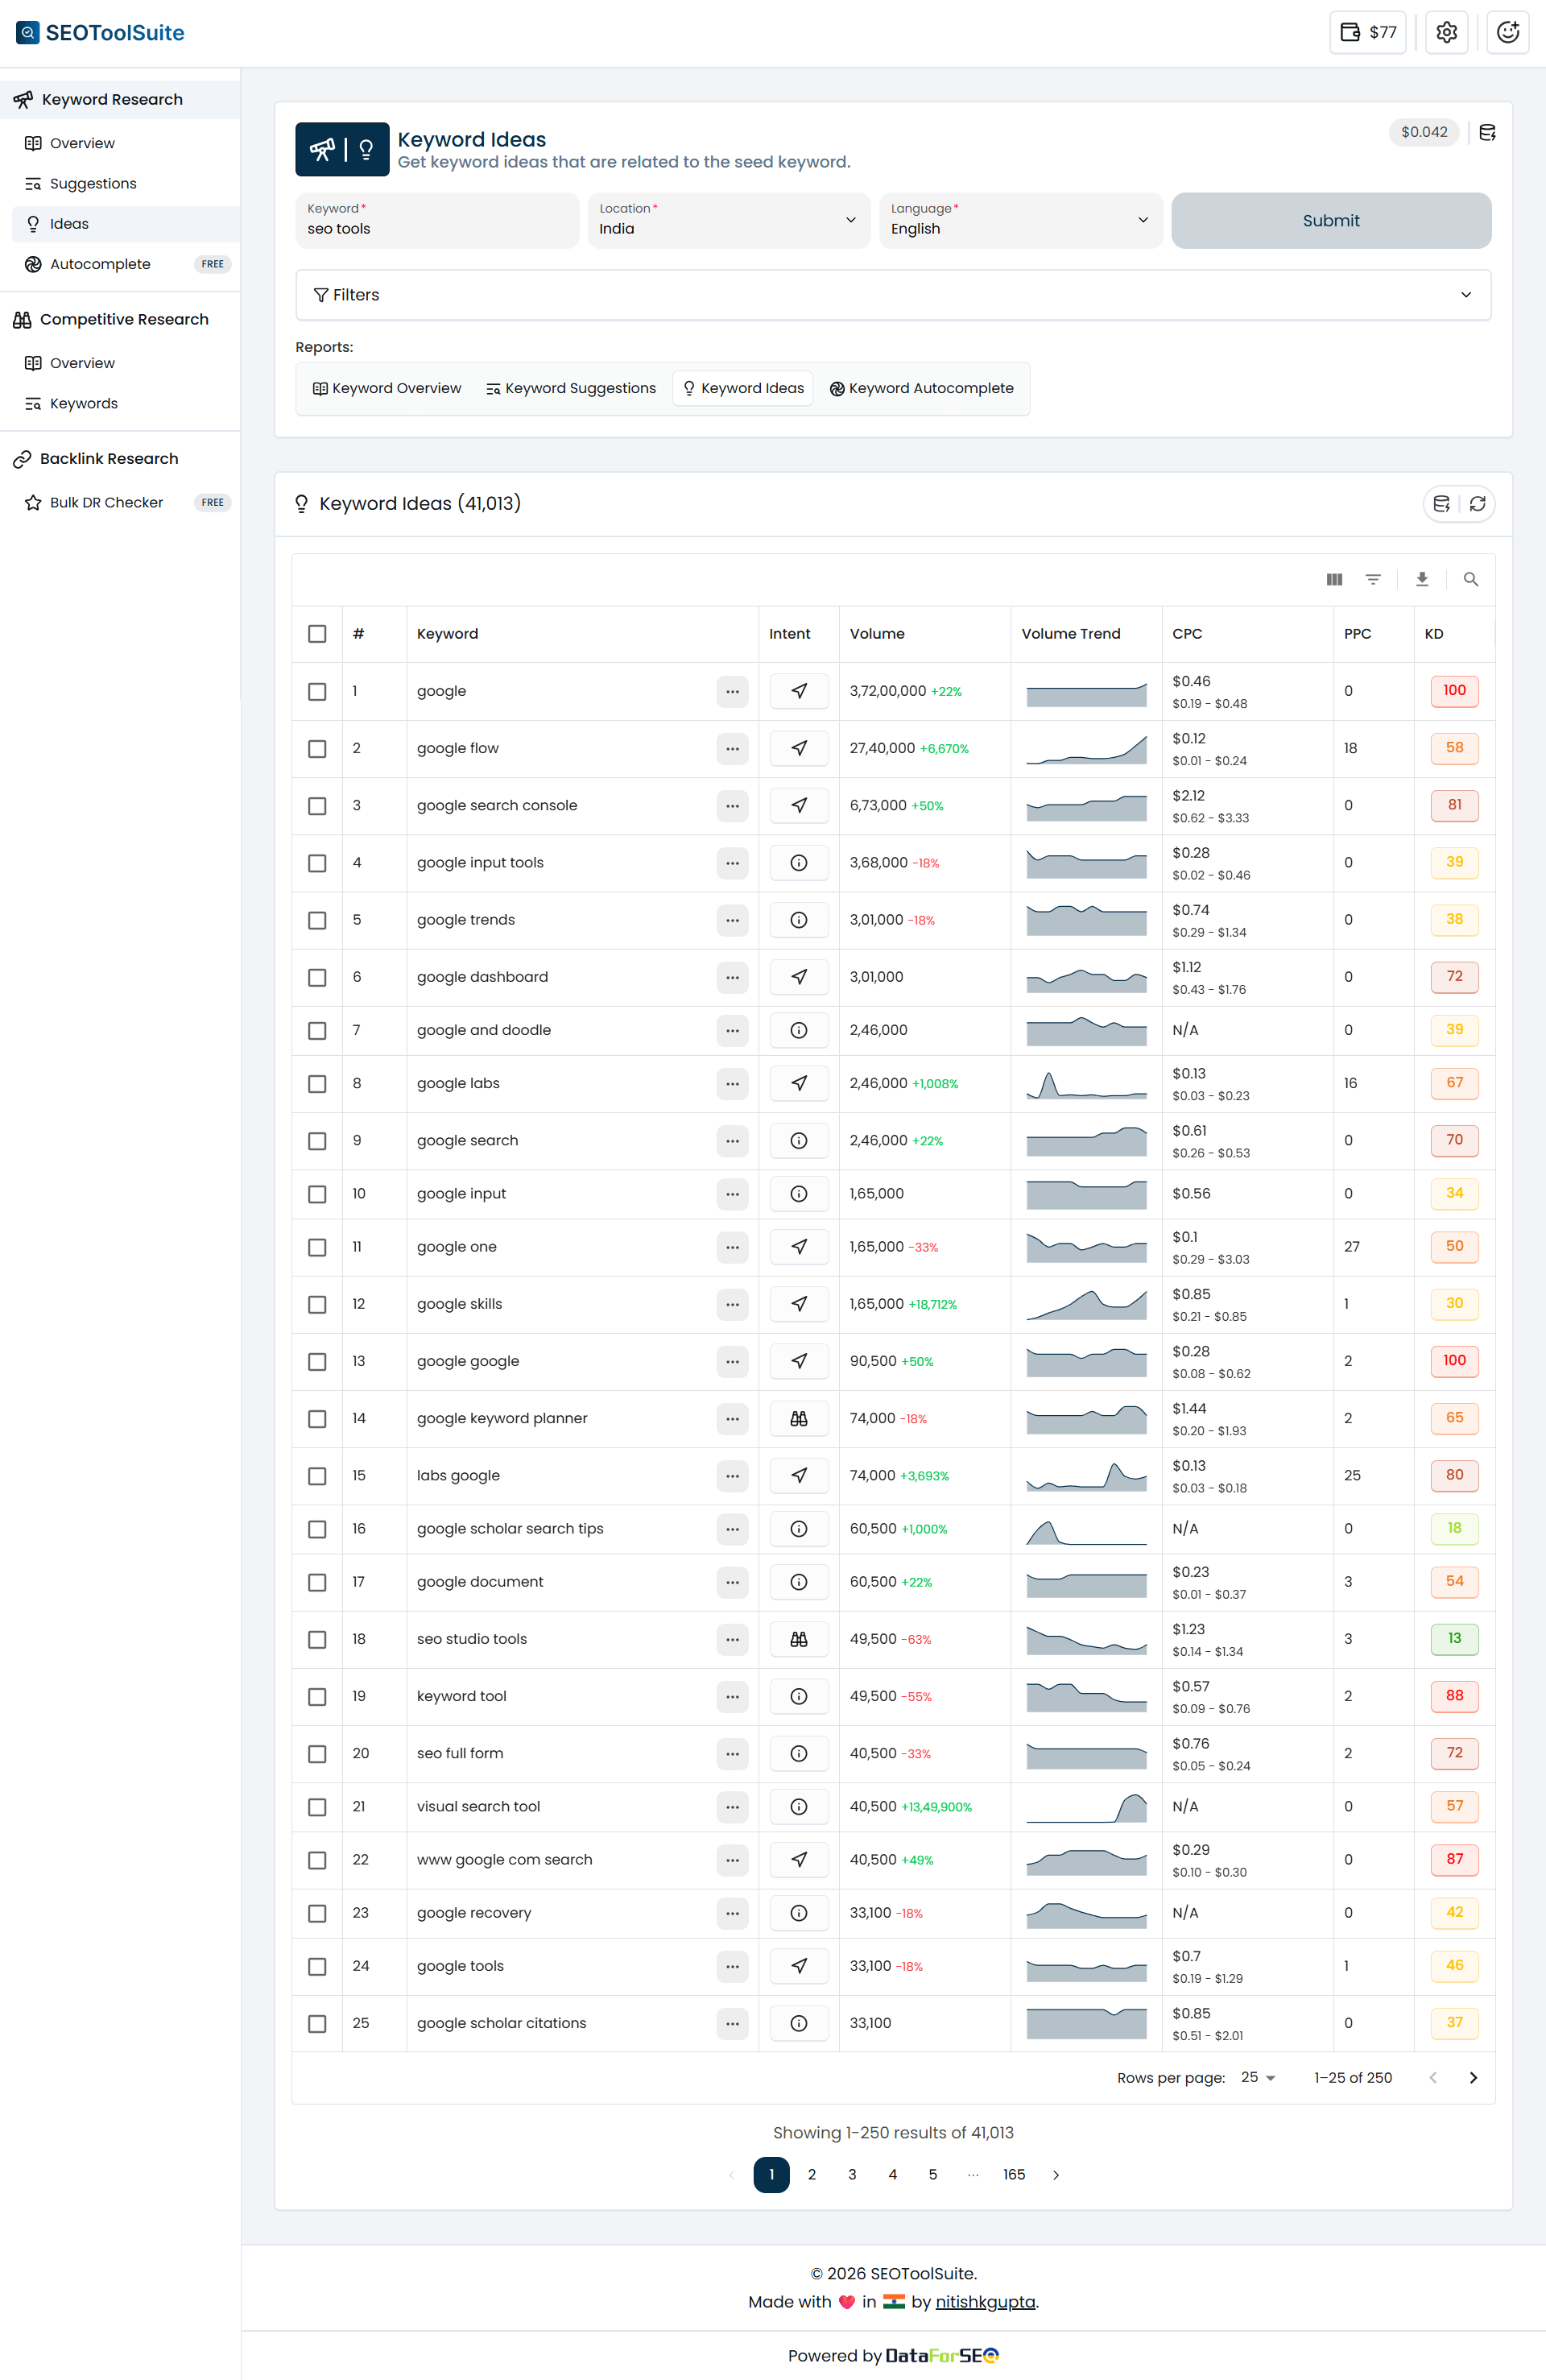
Task: Click the binoculars intent icon for seo studio tools
Action: pos(799,1639)
